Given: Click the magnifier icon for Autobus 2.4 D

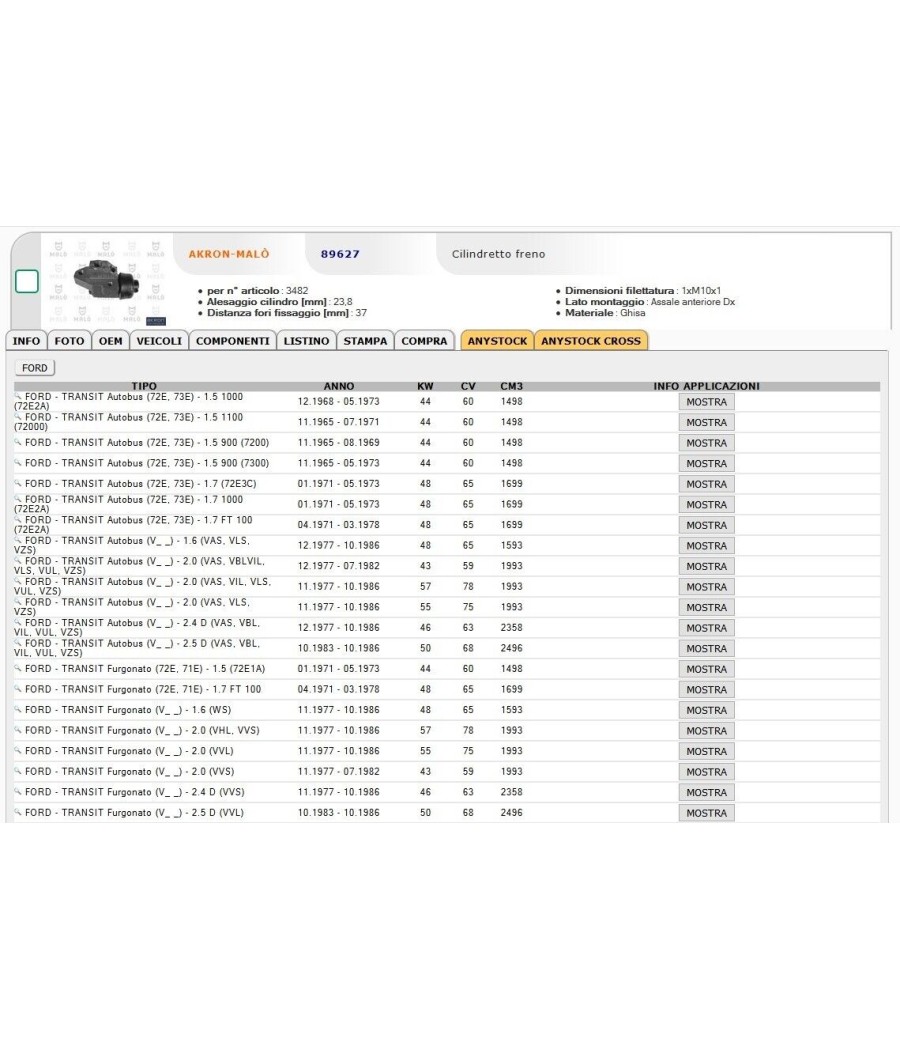Looking at the screenshot, I should [18, 622].
